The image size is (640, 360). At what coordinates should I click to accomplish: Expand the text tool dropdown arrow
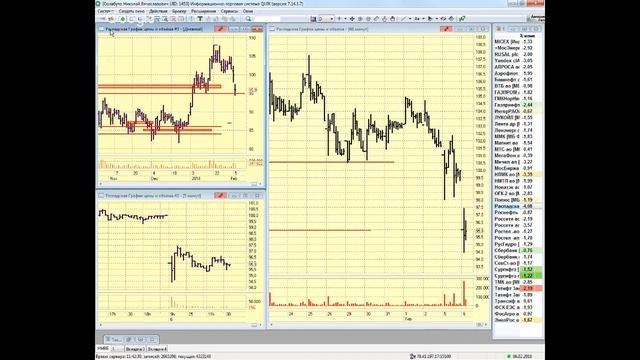(x=424, y=19)
